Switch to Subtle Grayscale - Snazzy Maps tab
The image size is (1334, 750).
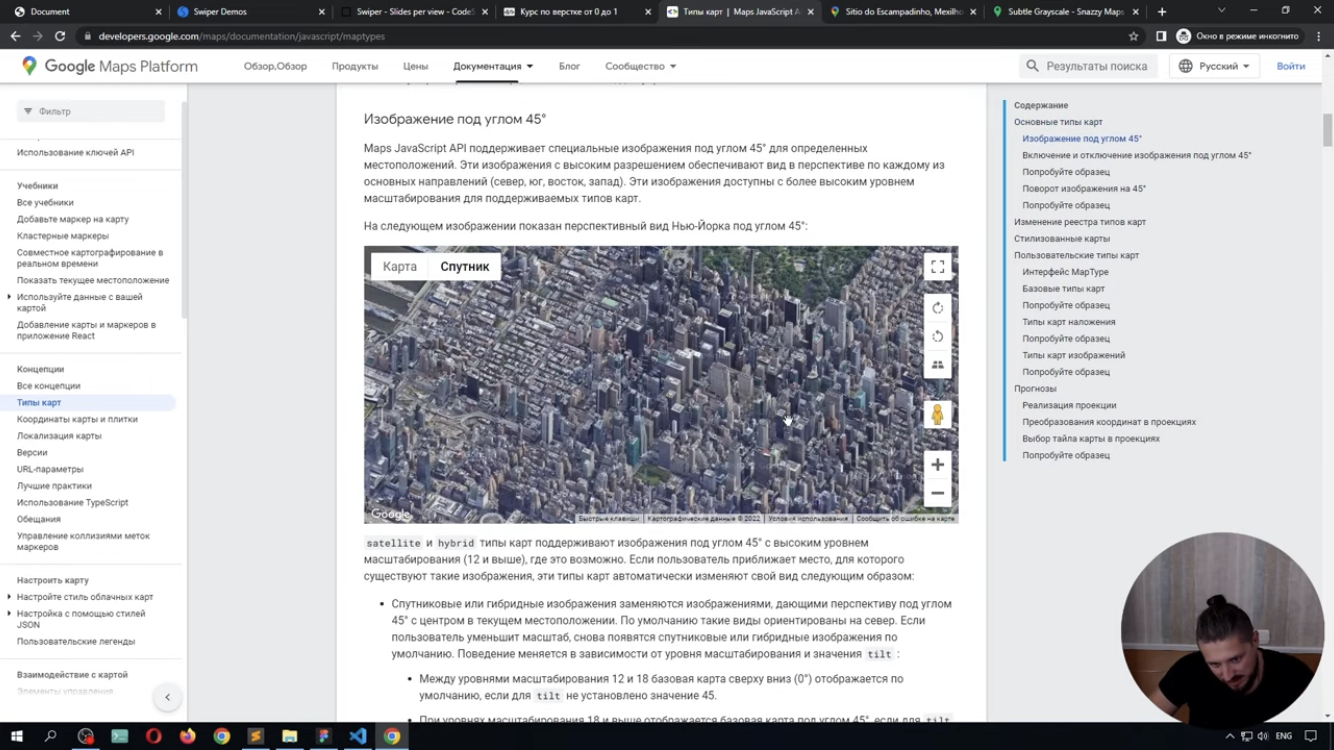click(x=1065, y=12)
